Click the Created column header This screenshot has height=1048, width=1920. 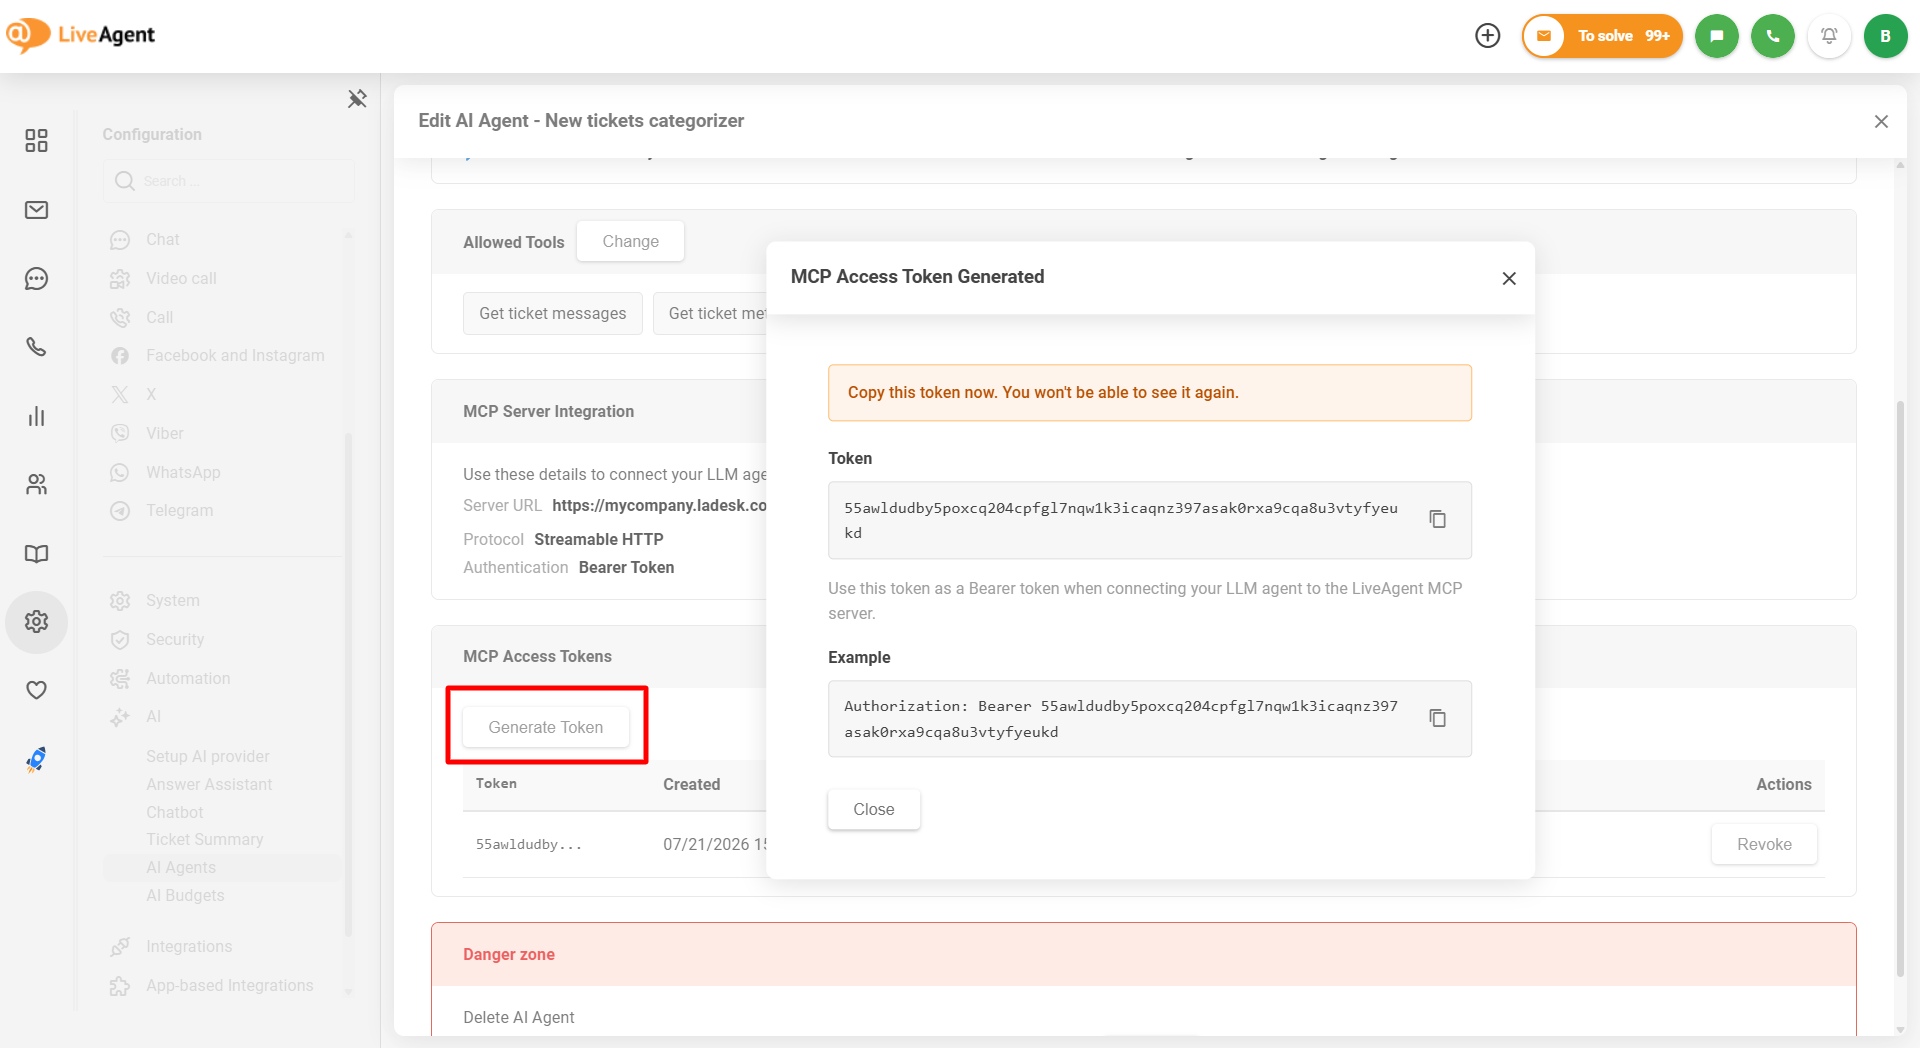692,785
